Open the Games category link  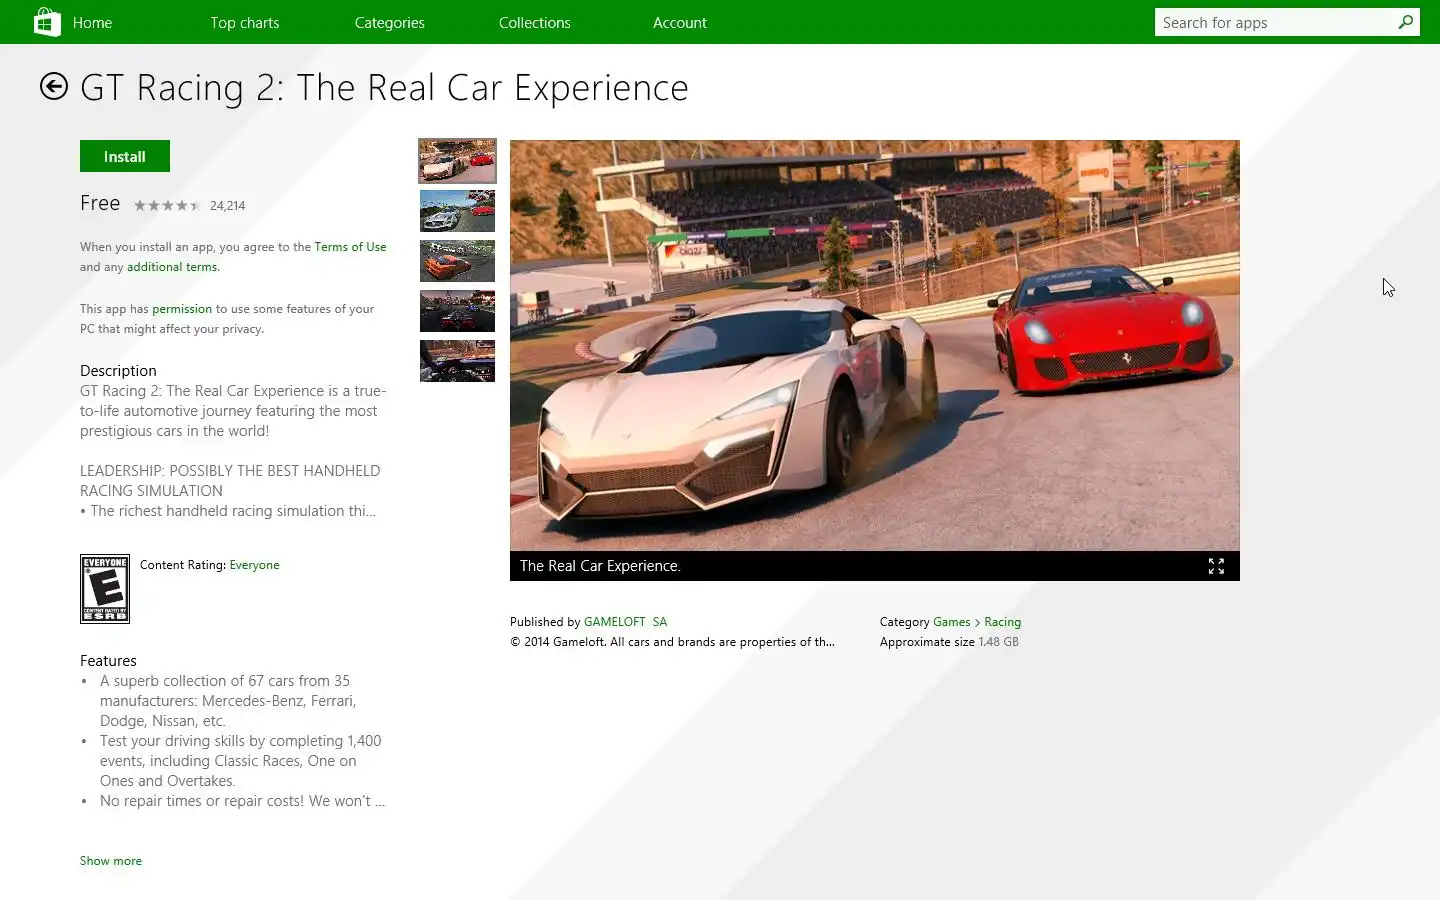(952, 622)
